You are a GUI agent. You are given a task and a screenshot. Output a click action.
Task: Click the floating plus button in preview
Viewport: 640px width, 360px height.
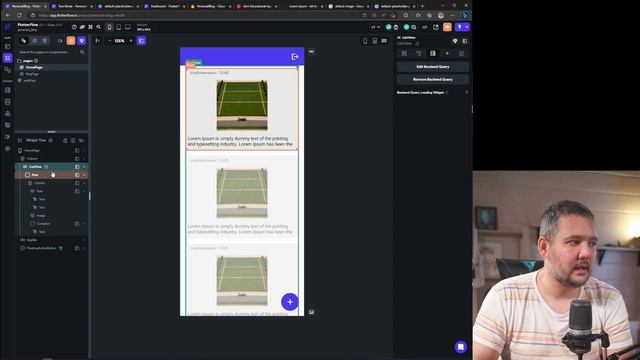pos(290,302)
